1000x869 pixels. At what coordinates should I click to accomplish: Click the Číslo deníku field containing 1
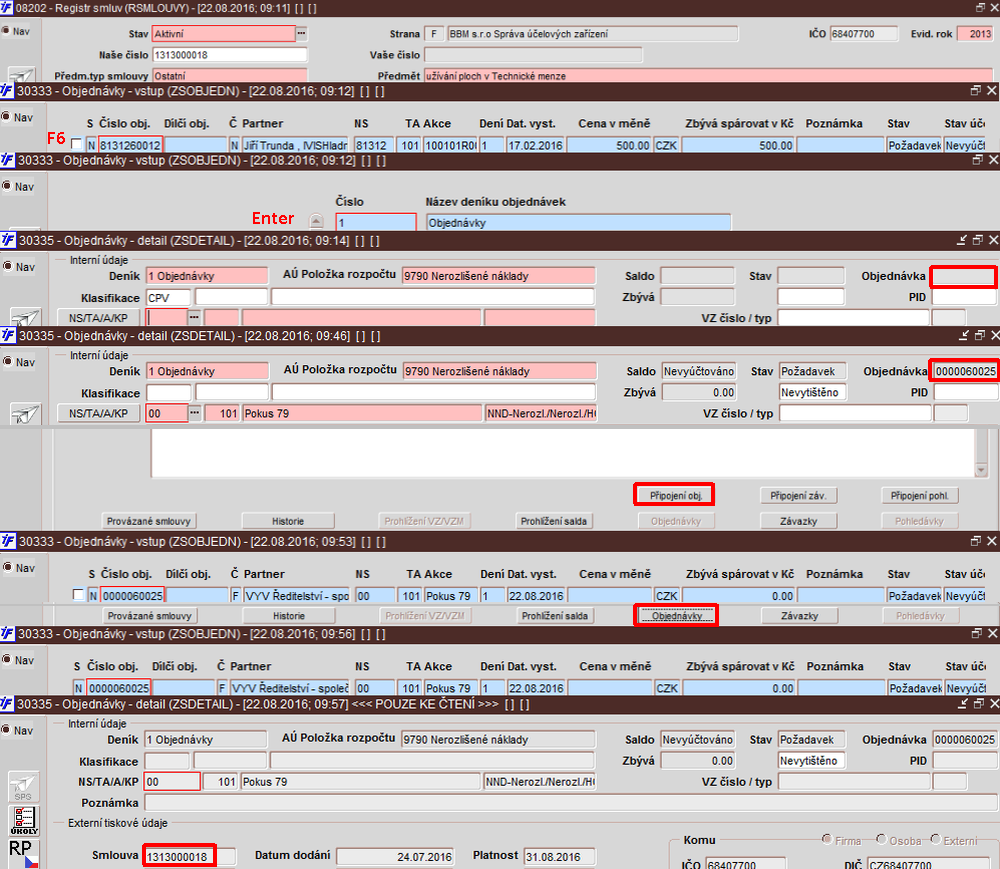pyautogui.click(x=376, y=223)
